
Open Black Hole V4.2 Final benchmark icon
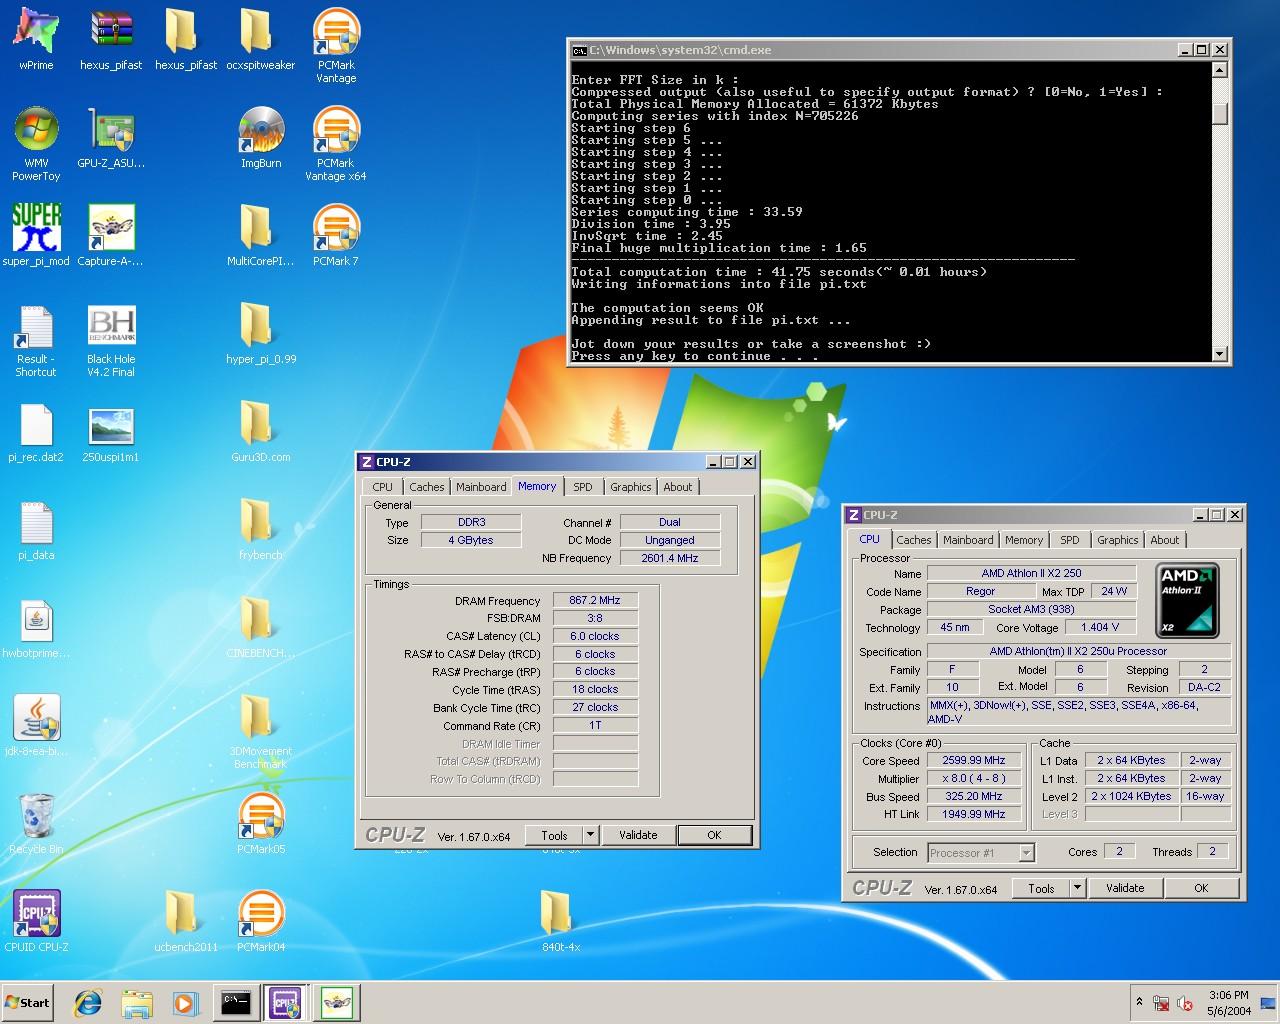(x=111, y=339)
